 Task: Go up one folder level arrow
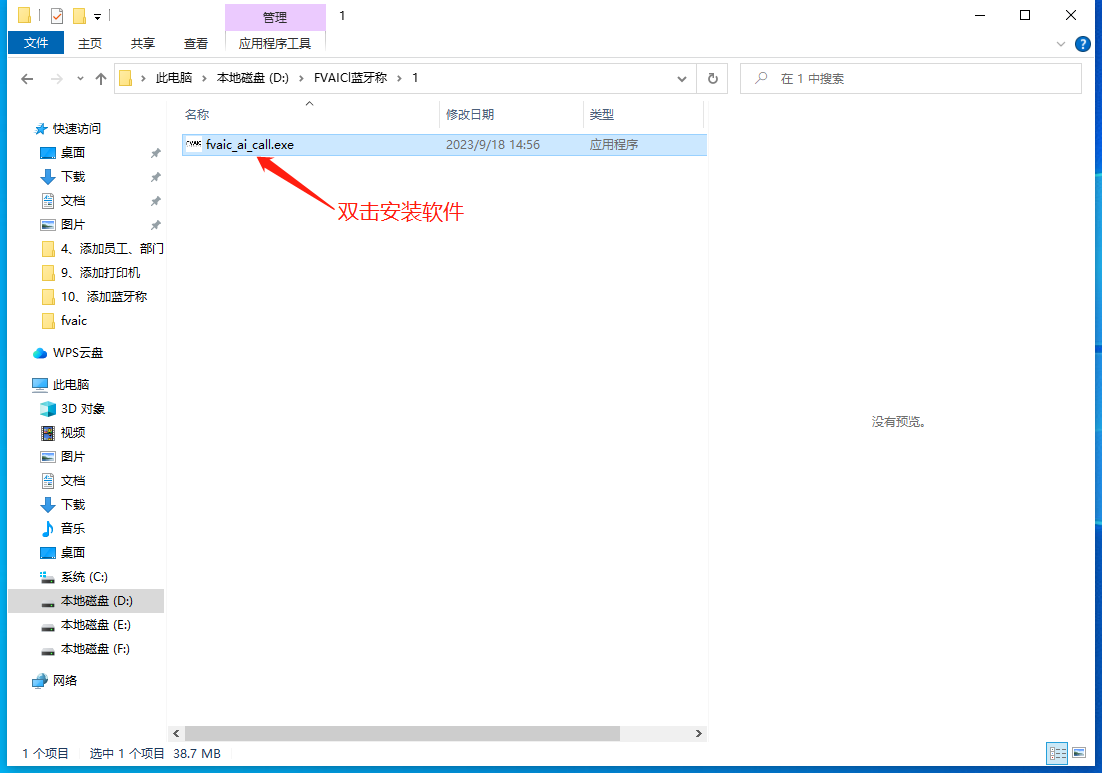coord(101,78)
